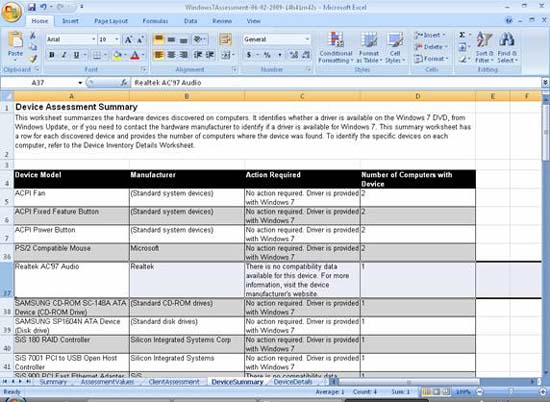The height and width of the screenshot is (402, 550).
Task: Click Insert cells button
Action: click(x=430, y=35)
